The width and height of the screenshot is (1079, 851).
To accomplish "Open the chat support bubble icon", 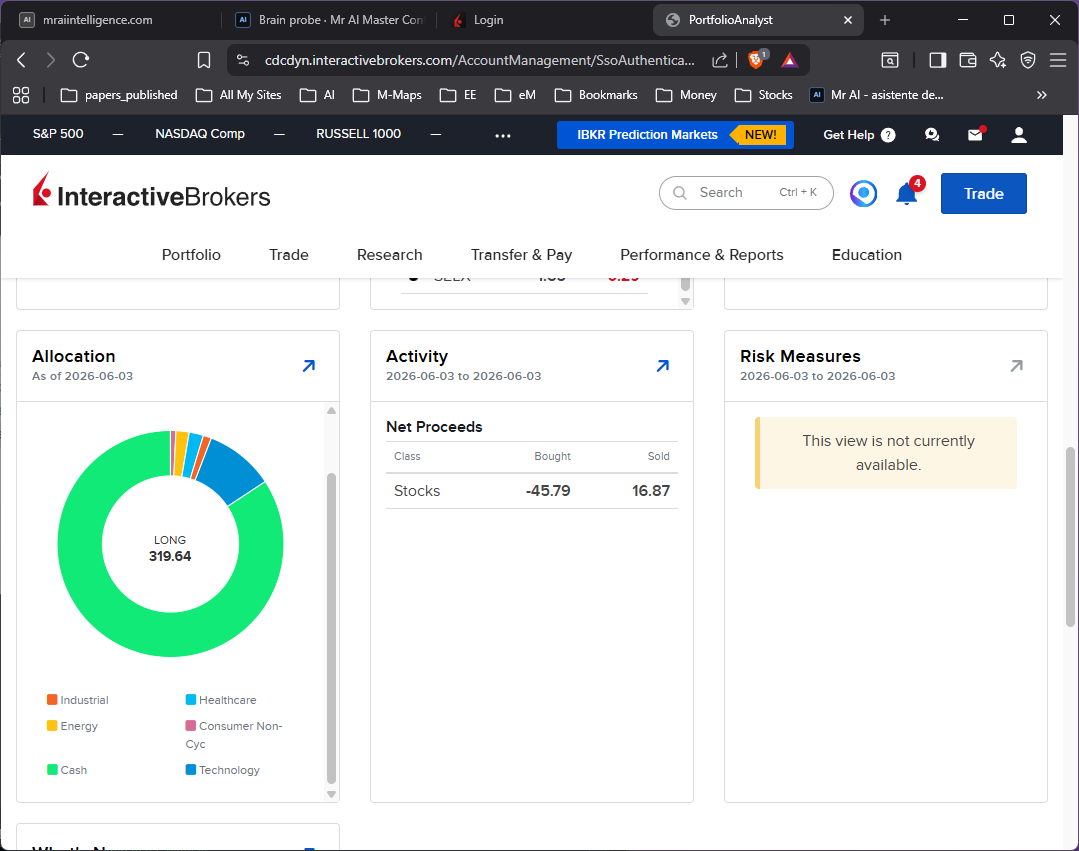I will pyautogui.click(x=932, y=135).
